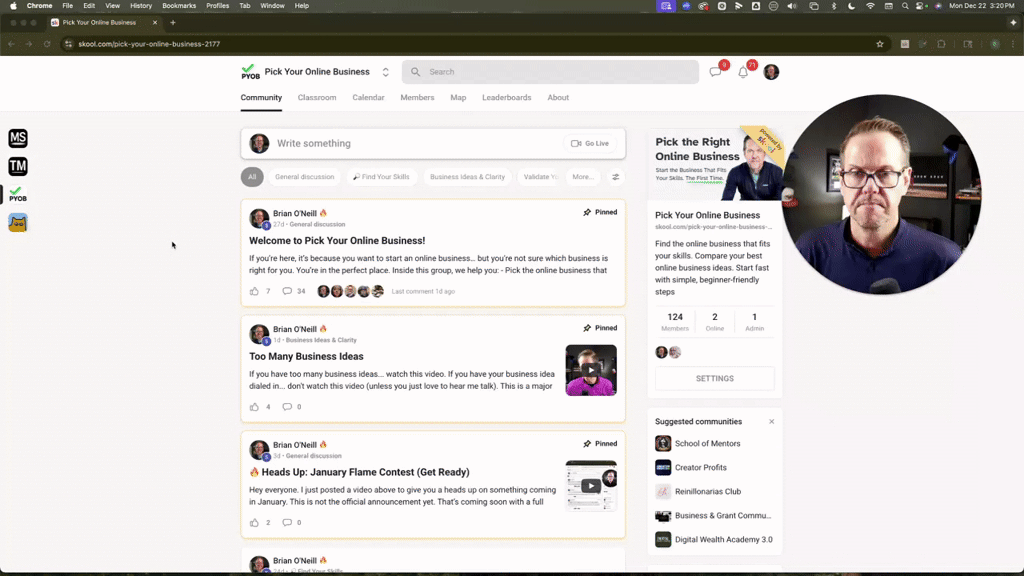Expand the community switcher chevron
The image size is (1024, 576).
[x=384, y=71]
